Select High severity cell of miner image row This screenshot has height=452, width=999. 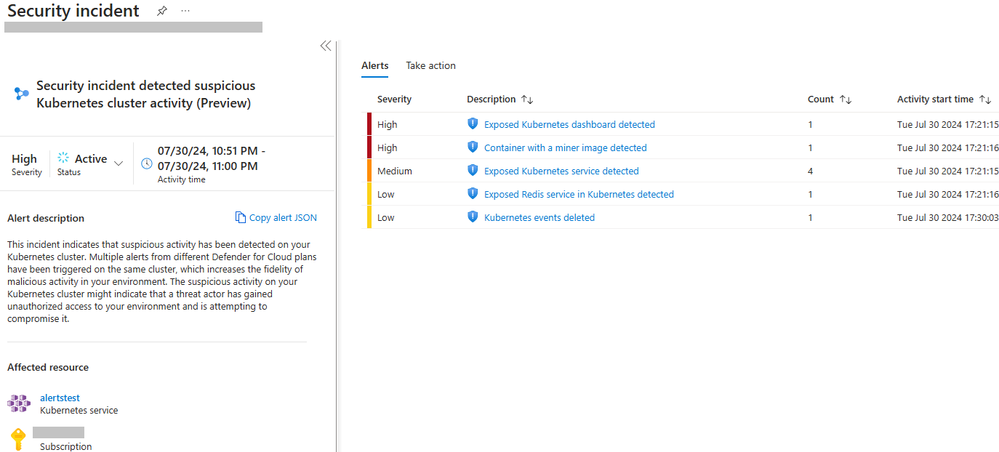point(387,148)
